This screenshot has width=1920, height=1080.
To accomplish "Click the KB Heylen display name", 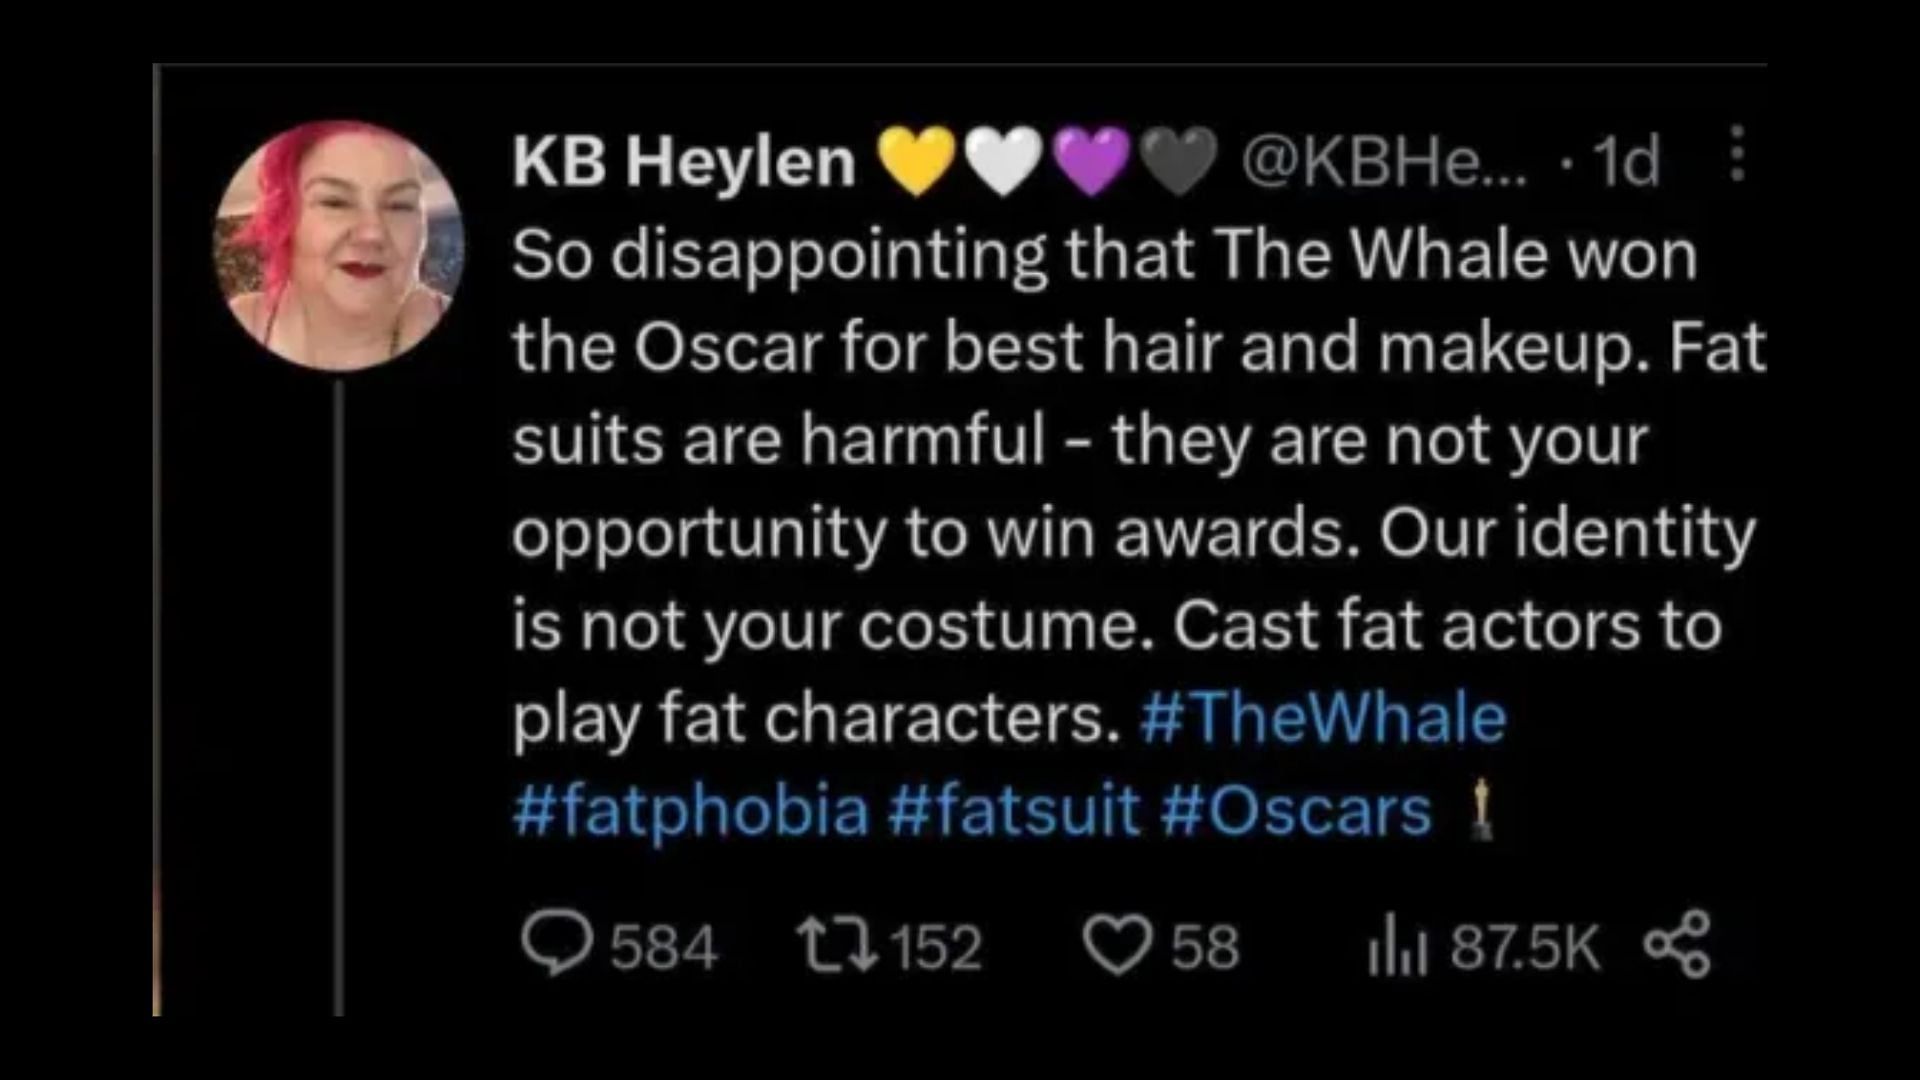I will (x=684, y=162).
